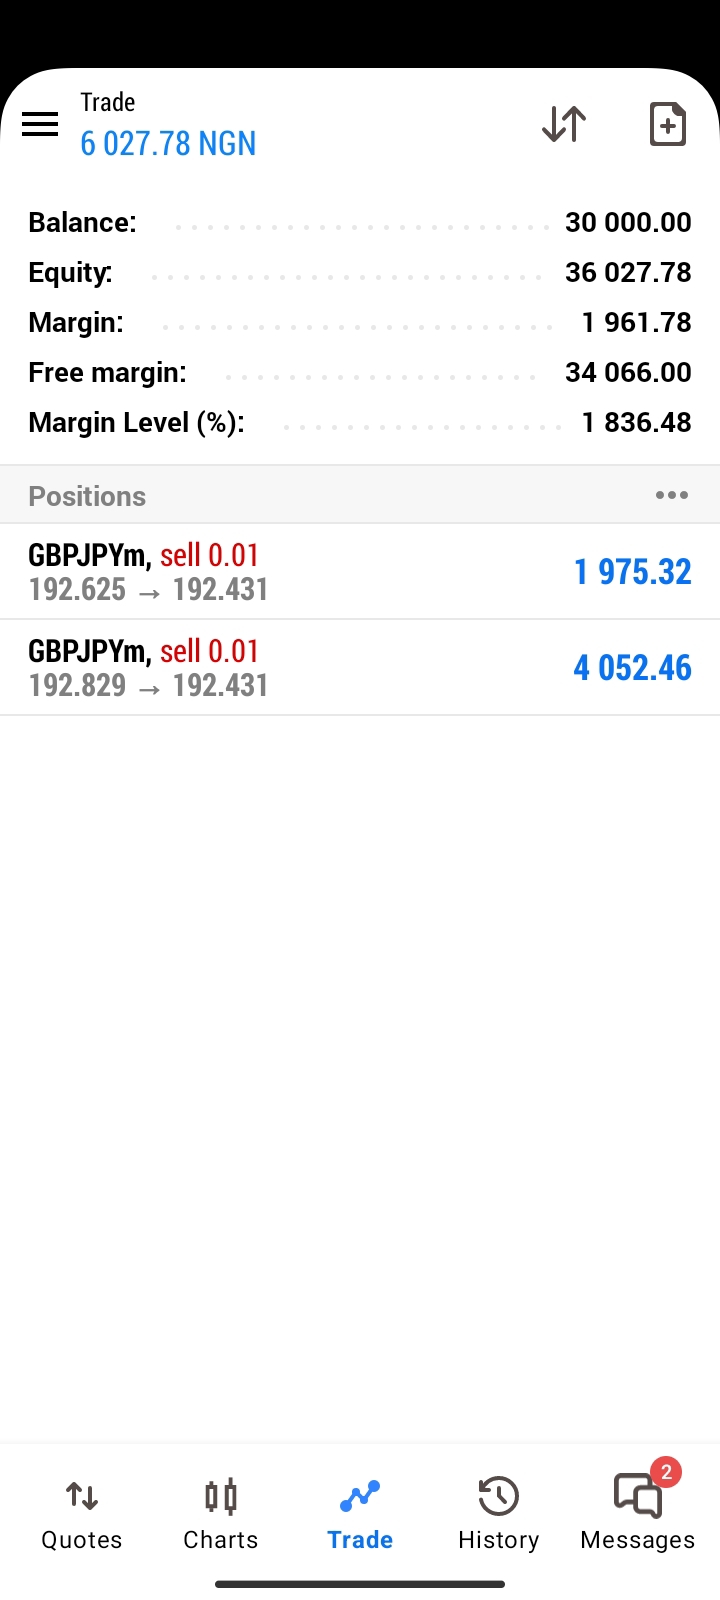Tap the 1 975.32 profit value
This screenshot has width=720, height=1600.
(632, 572)
